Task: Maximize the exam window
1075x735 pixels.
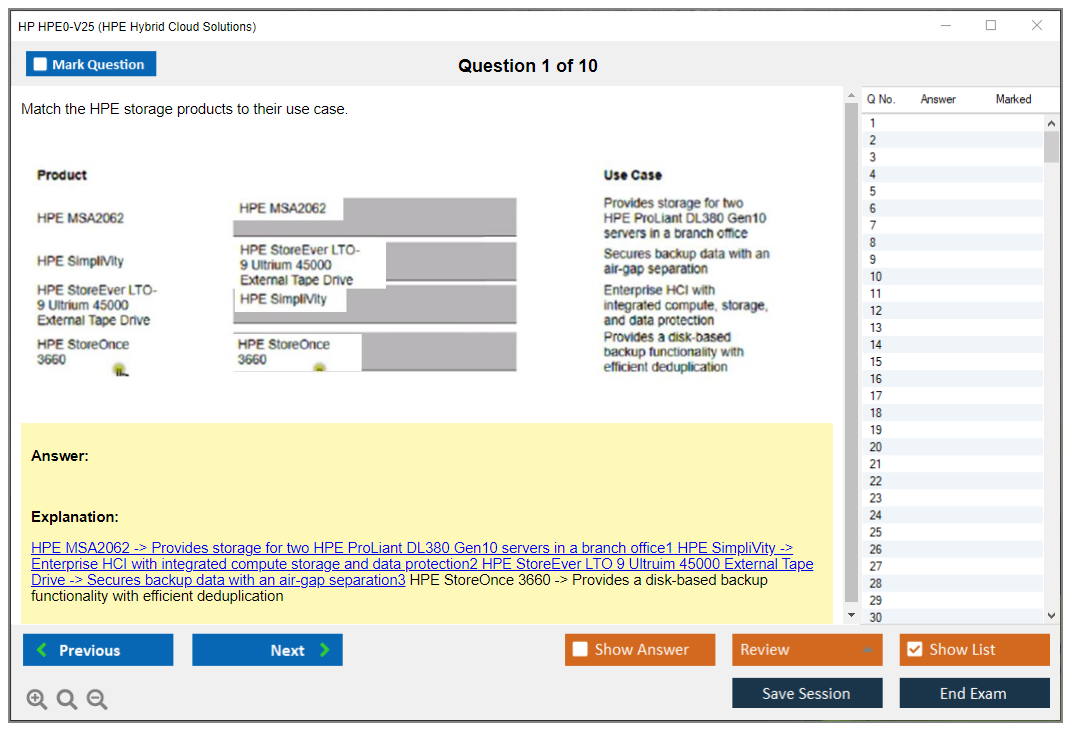Action: tap(990, 26)
